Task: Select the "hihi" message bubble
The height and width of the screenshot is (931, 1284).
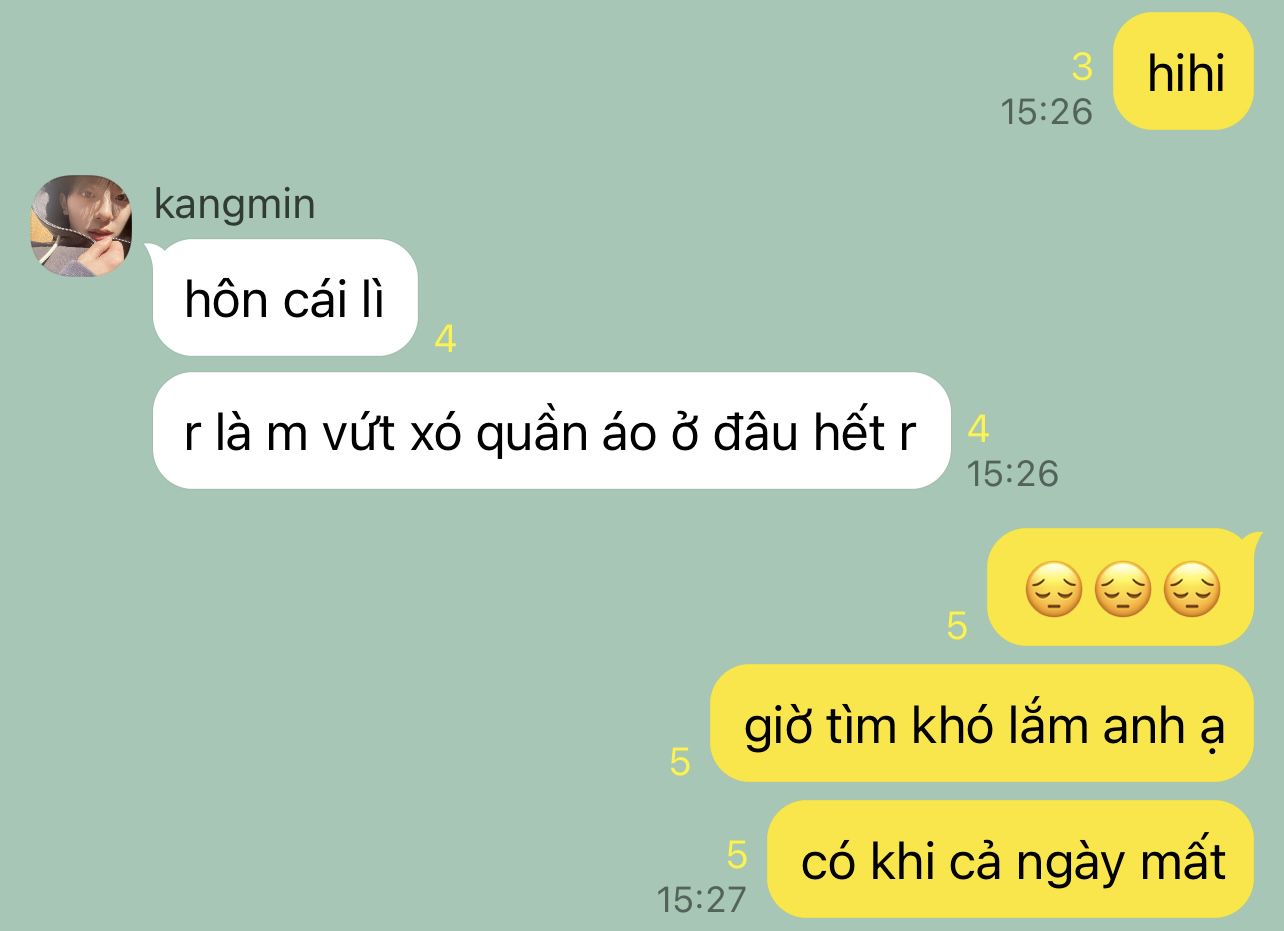Action: (x=1183, y=71)
